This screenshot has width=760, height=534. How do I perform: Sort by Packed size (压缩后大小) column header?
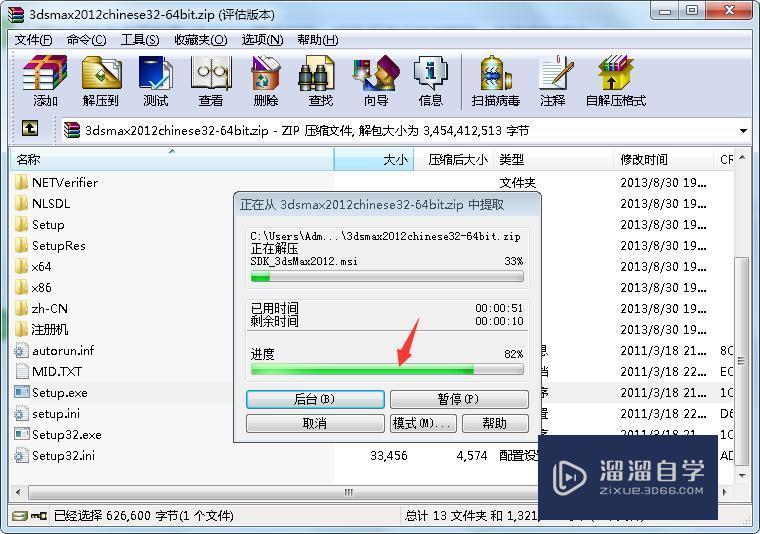pos(454,159)
